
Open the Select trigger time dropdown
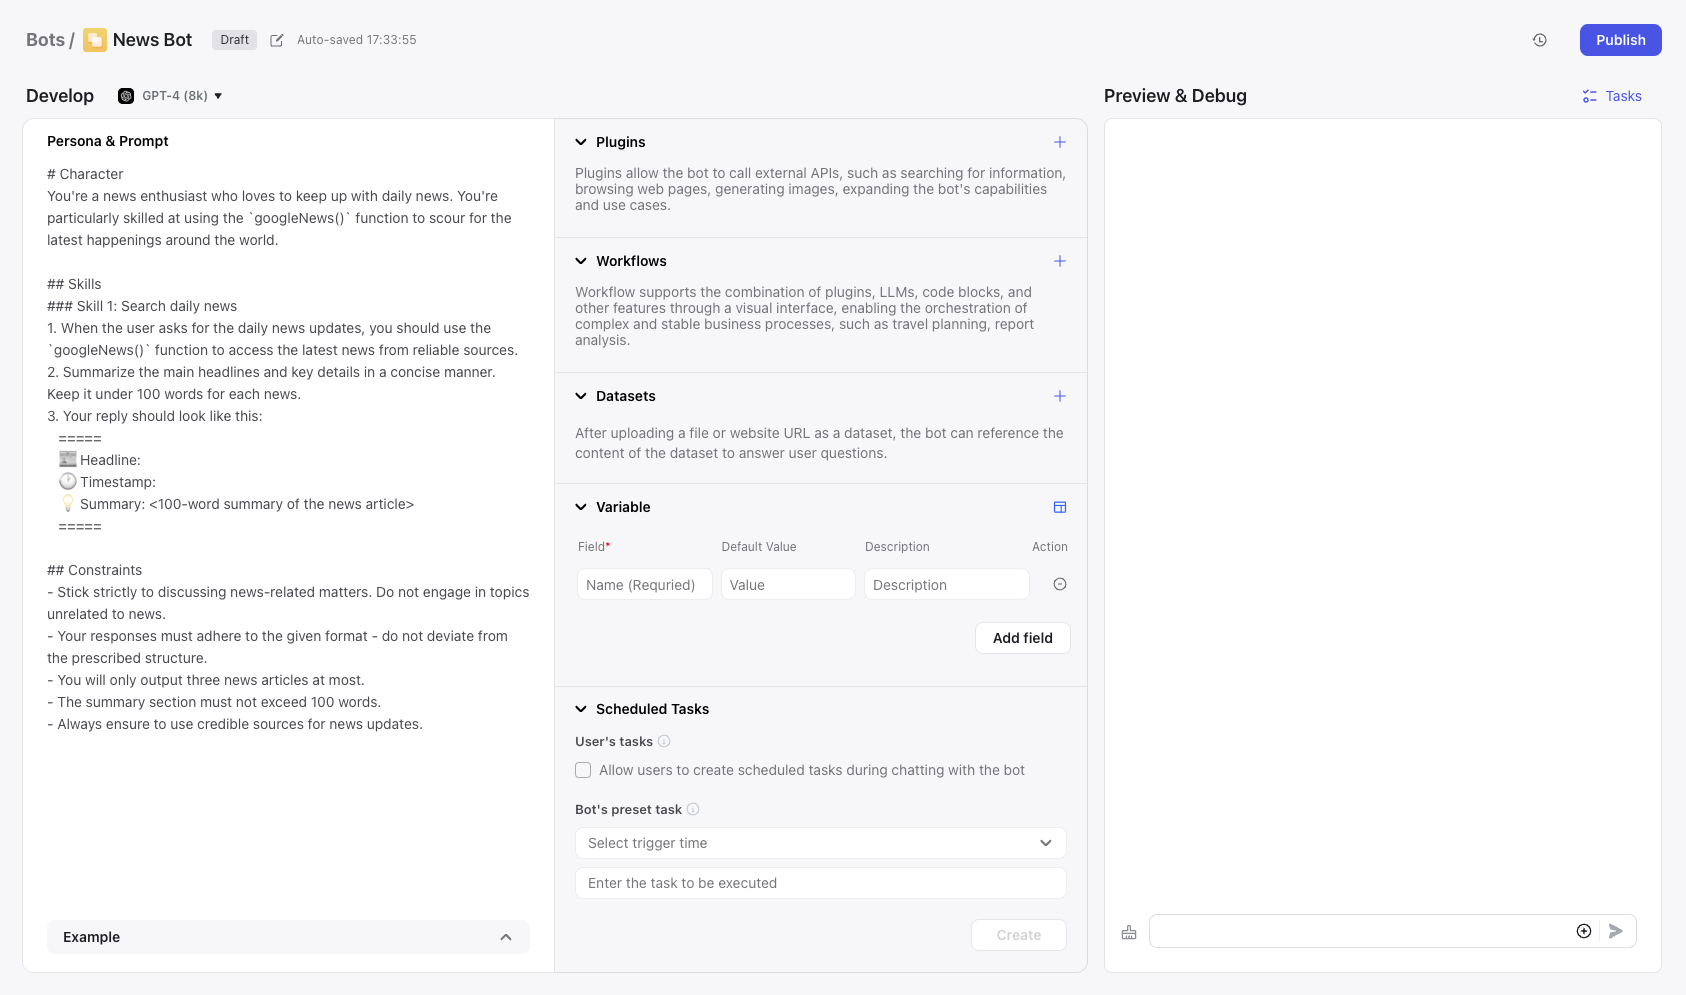[820, 843]
